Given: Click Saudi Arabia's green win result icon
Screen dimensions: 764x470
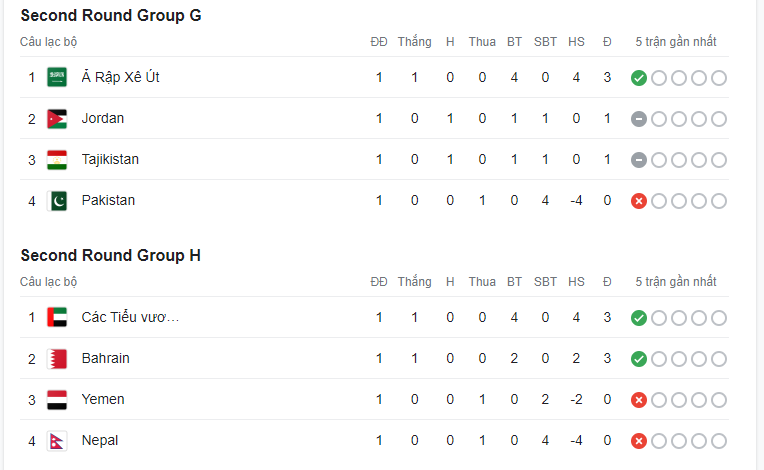Looking at the screenshot, I should point(639,78).
